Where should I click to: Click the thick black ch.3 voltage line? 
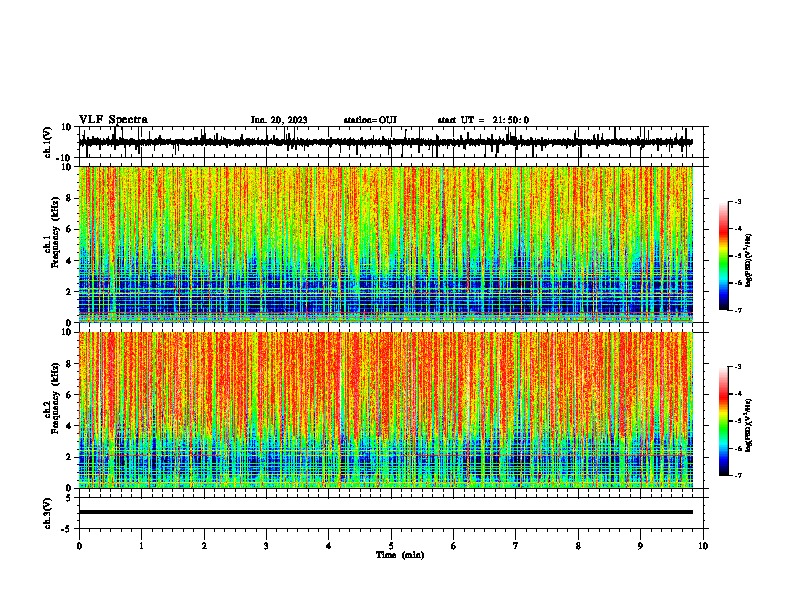click(385, 512)
